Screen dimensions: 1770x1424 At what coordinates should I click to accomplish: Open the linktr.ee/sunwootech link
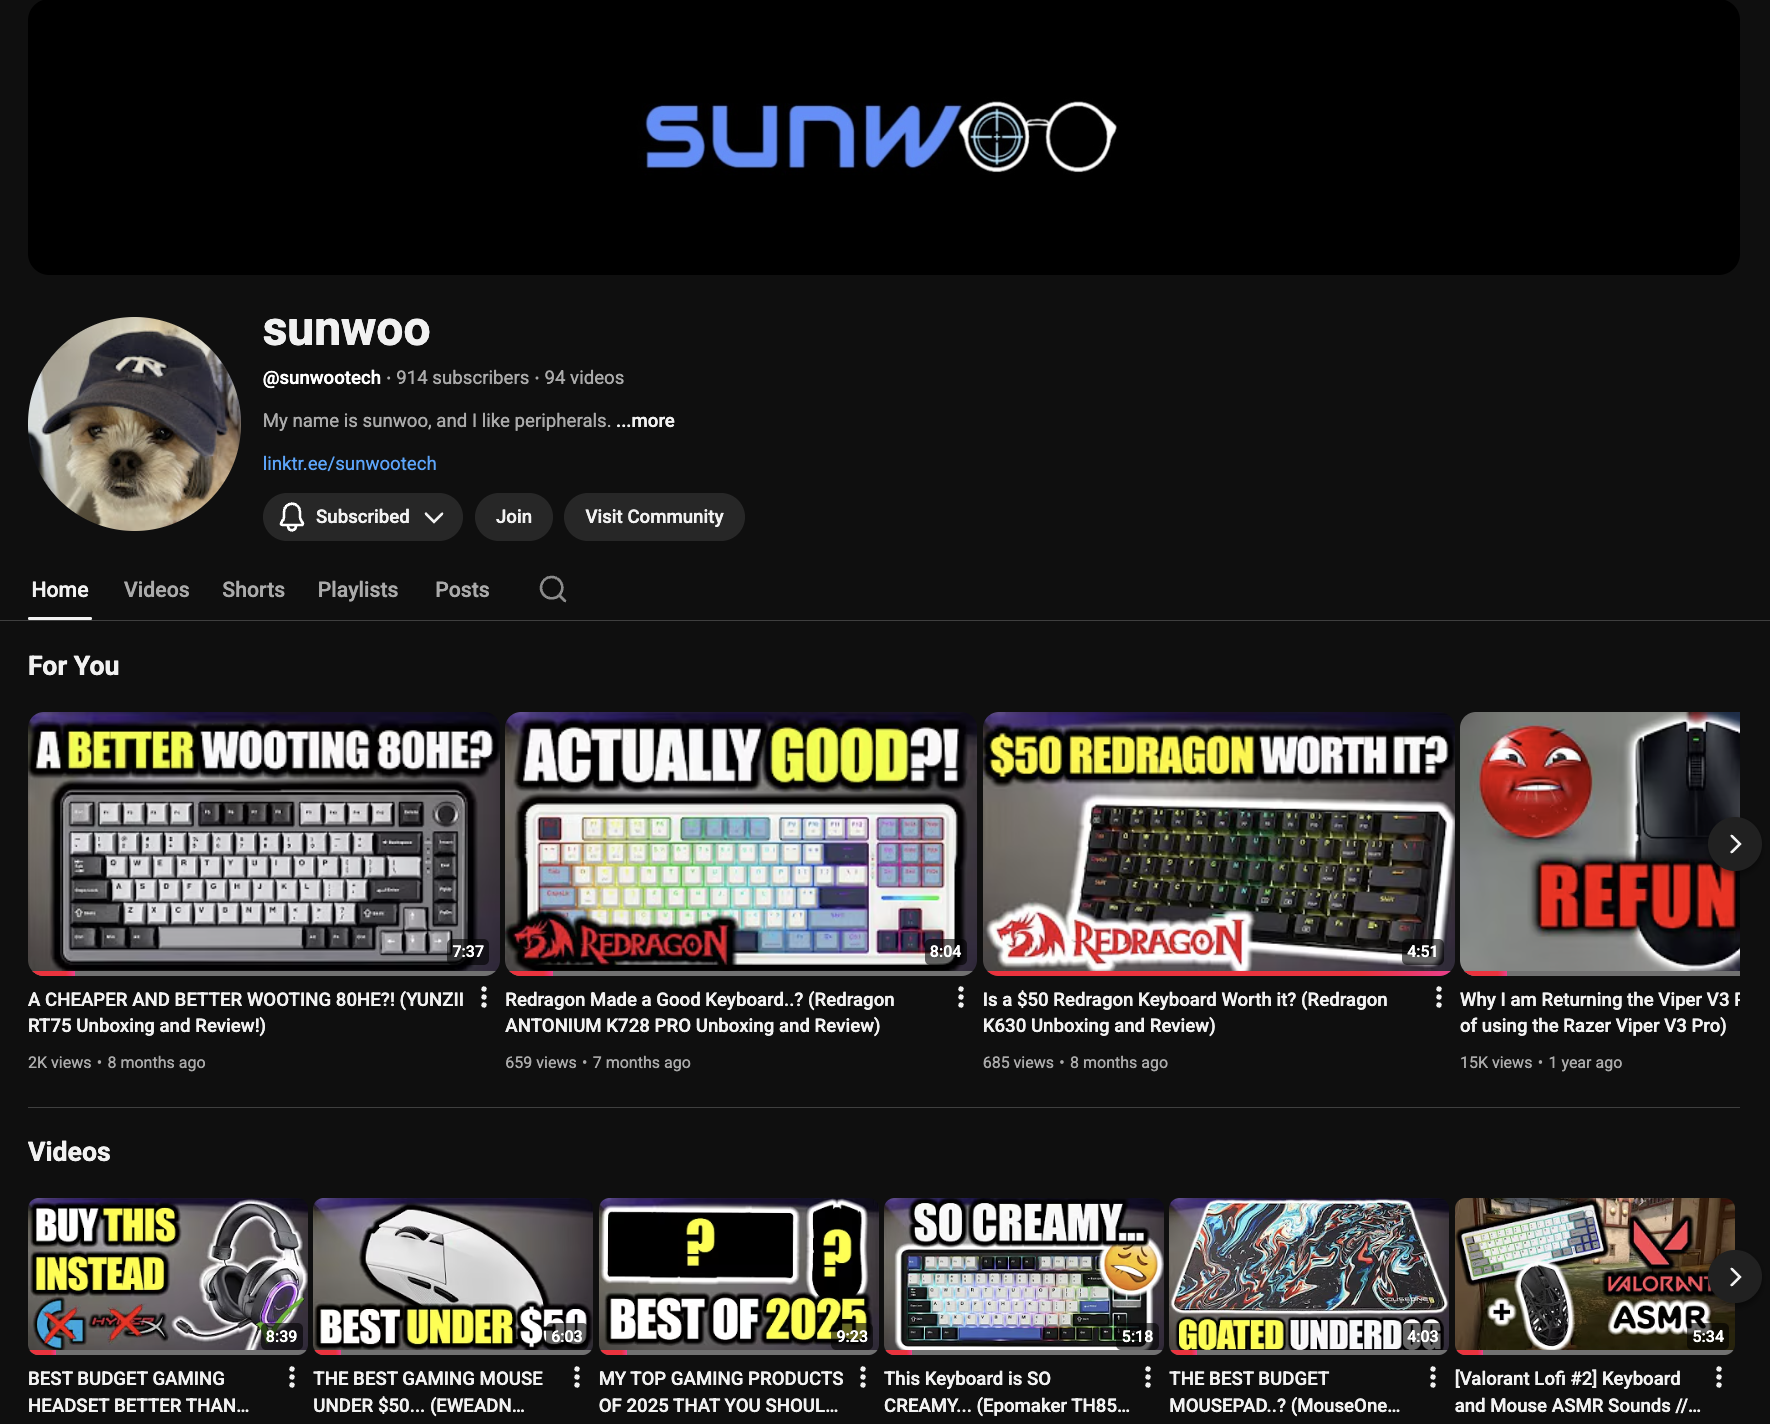click(x=350, y=463)
